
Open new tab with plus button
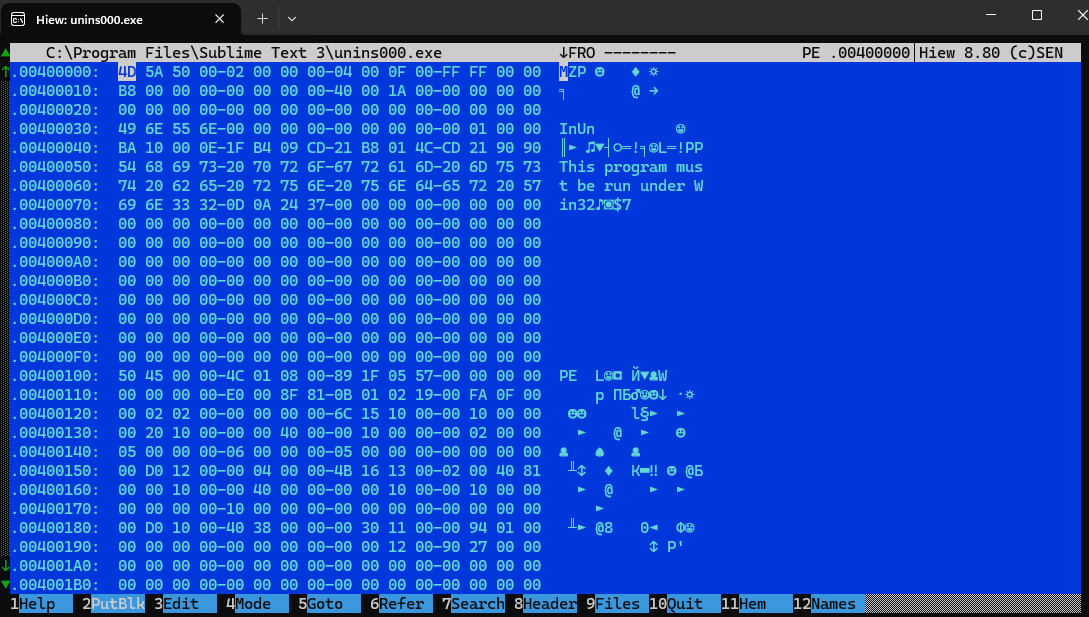tap(262, 19)
